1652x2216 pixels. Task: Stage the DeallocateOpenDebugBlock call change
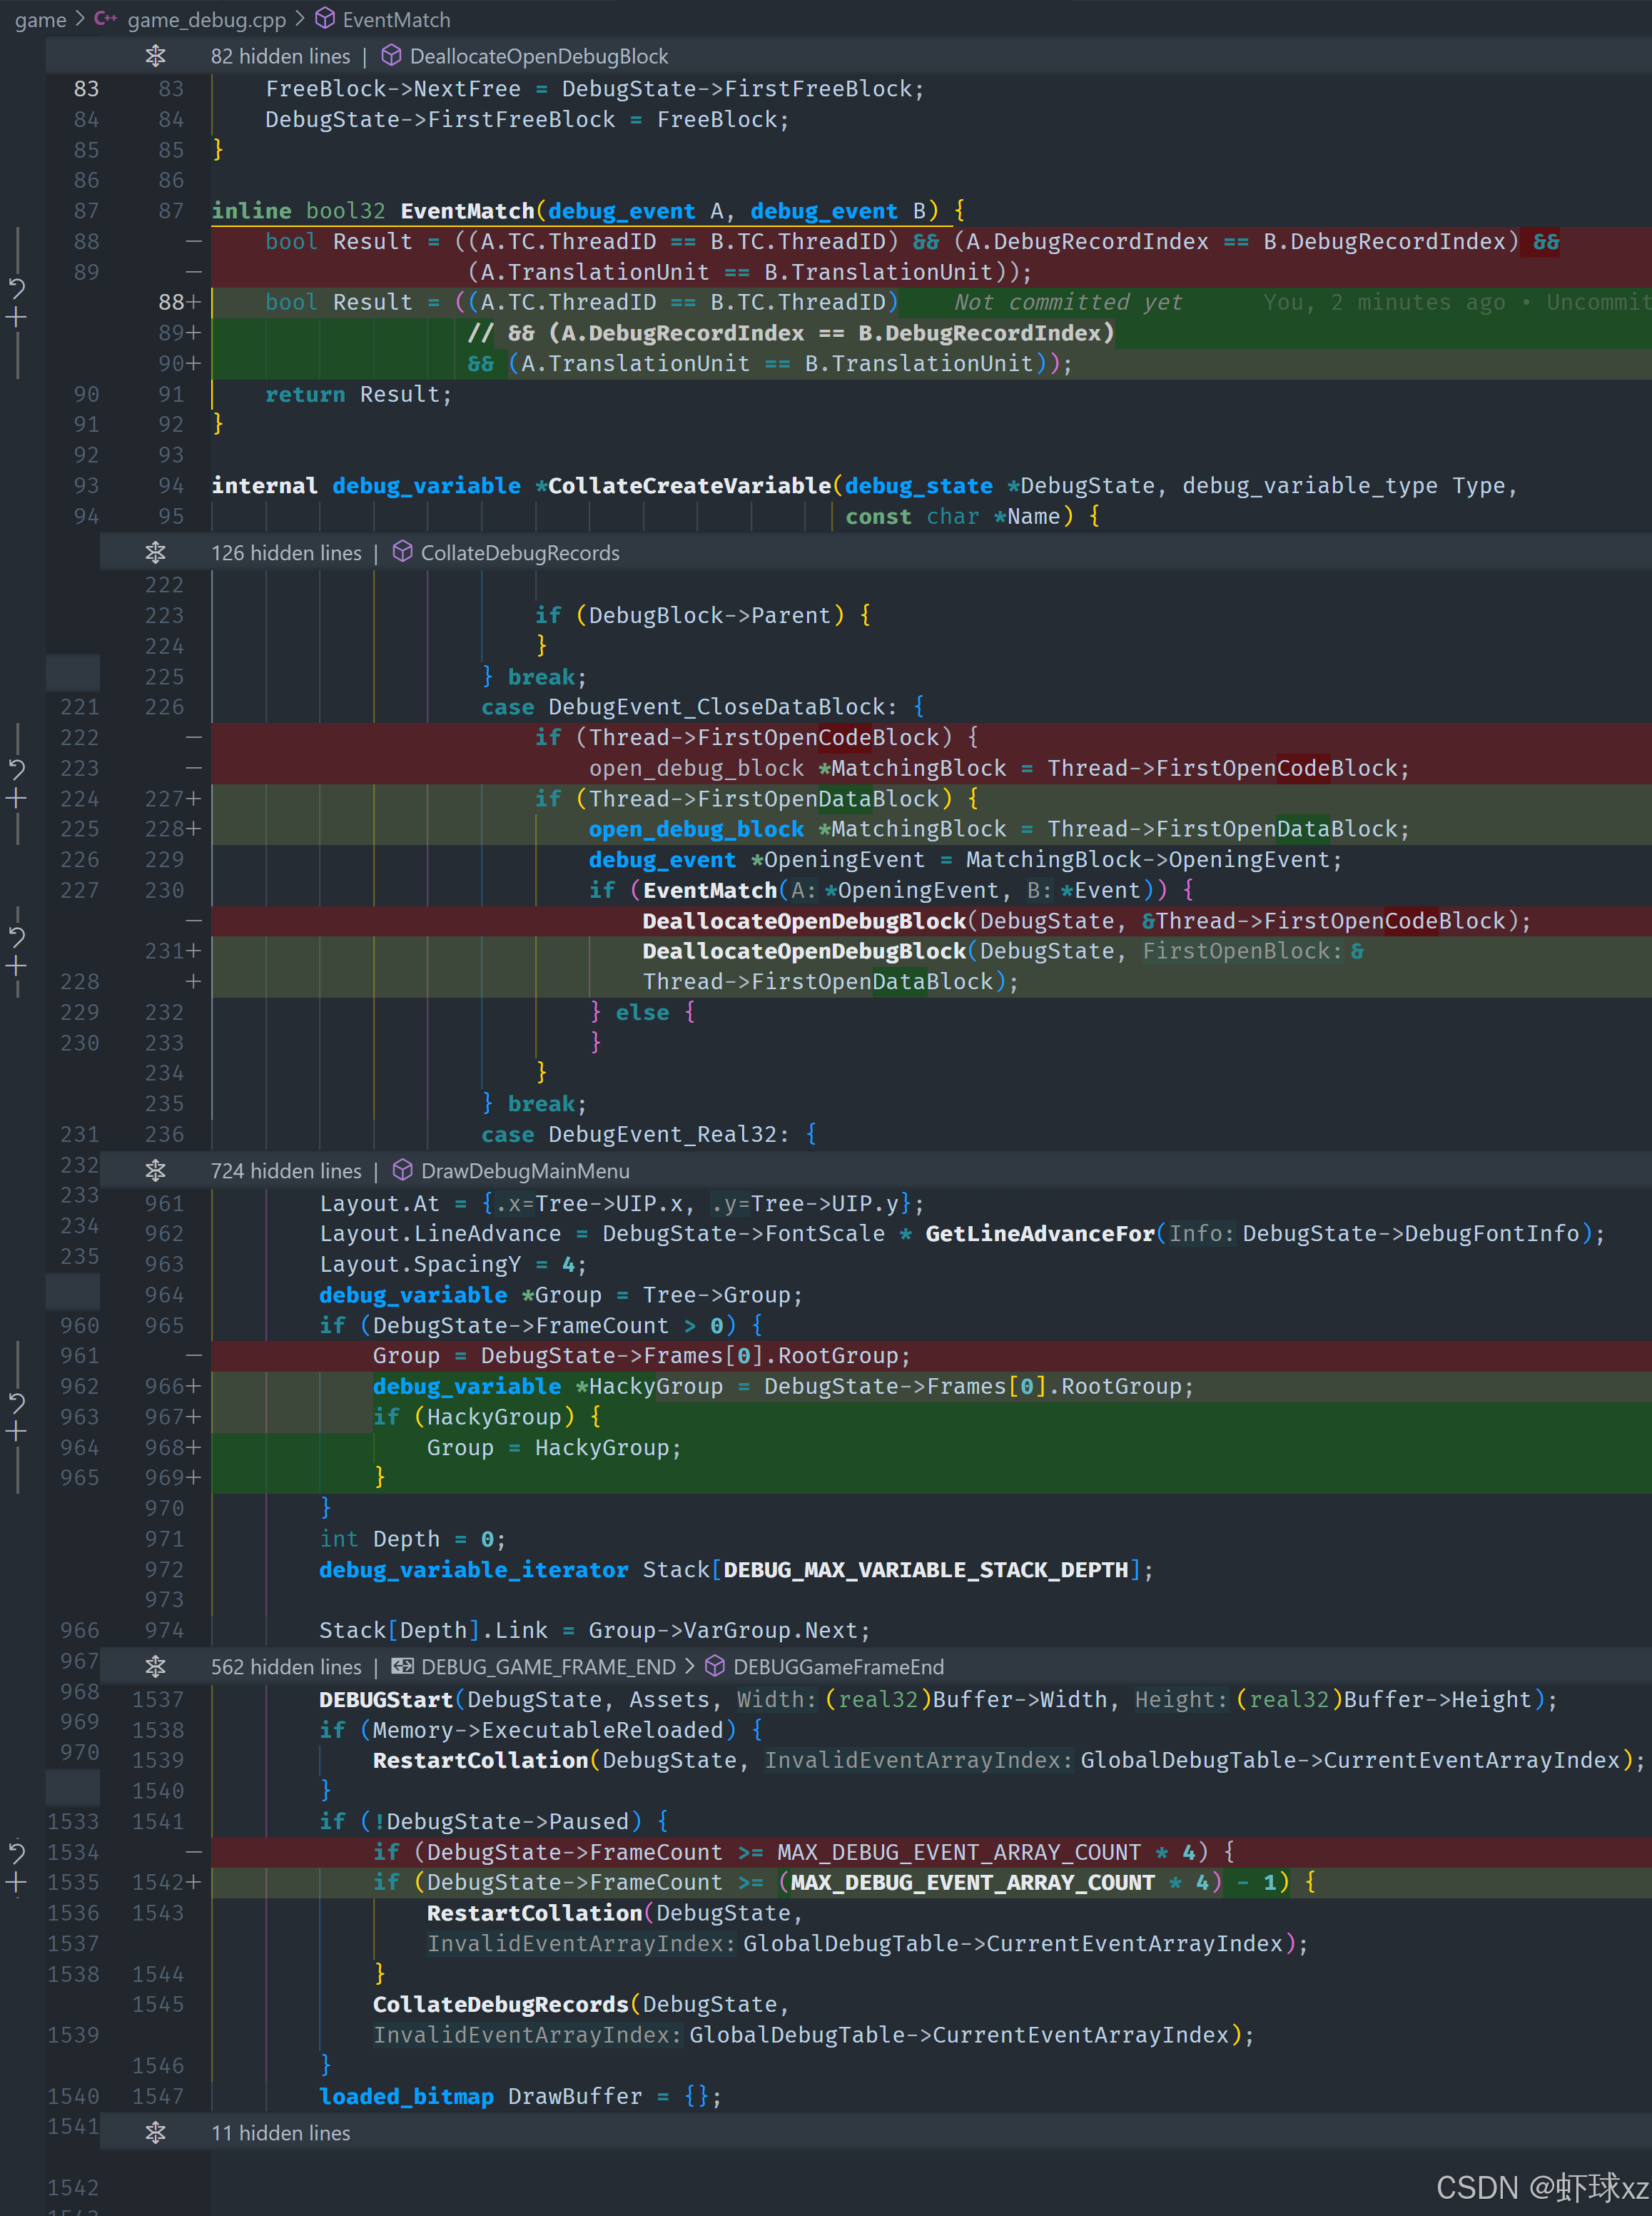pos(17,967)
